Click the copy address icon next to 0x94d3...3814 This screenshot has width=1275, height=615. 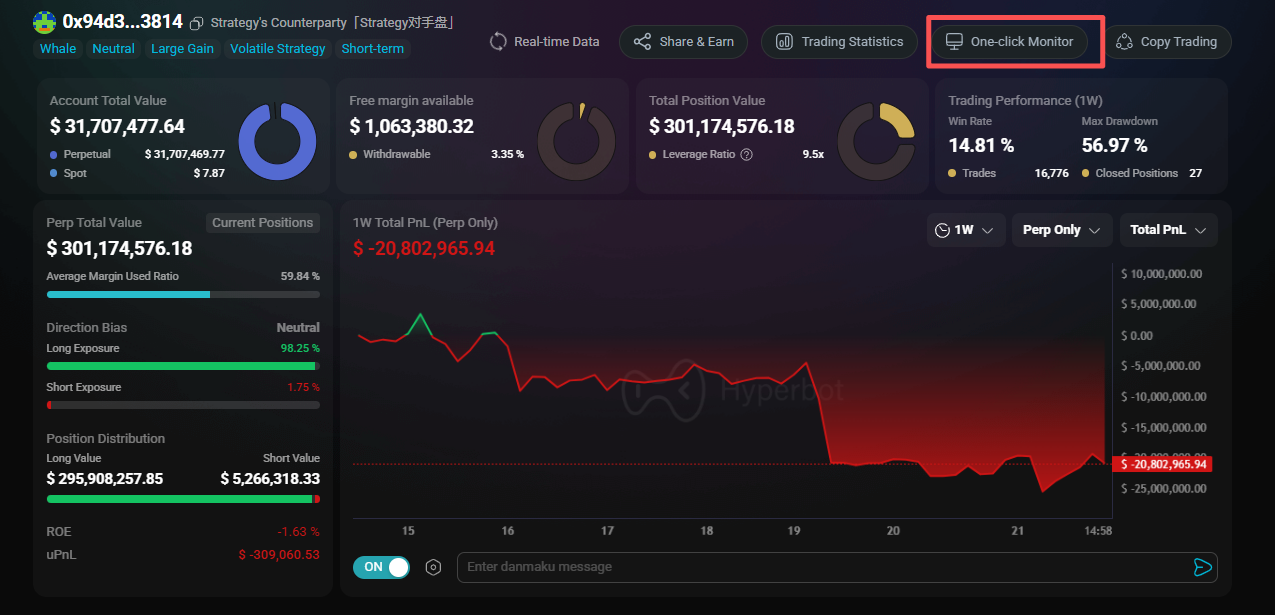point(197,23)
